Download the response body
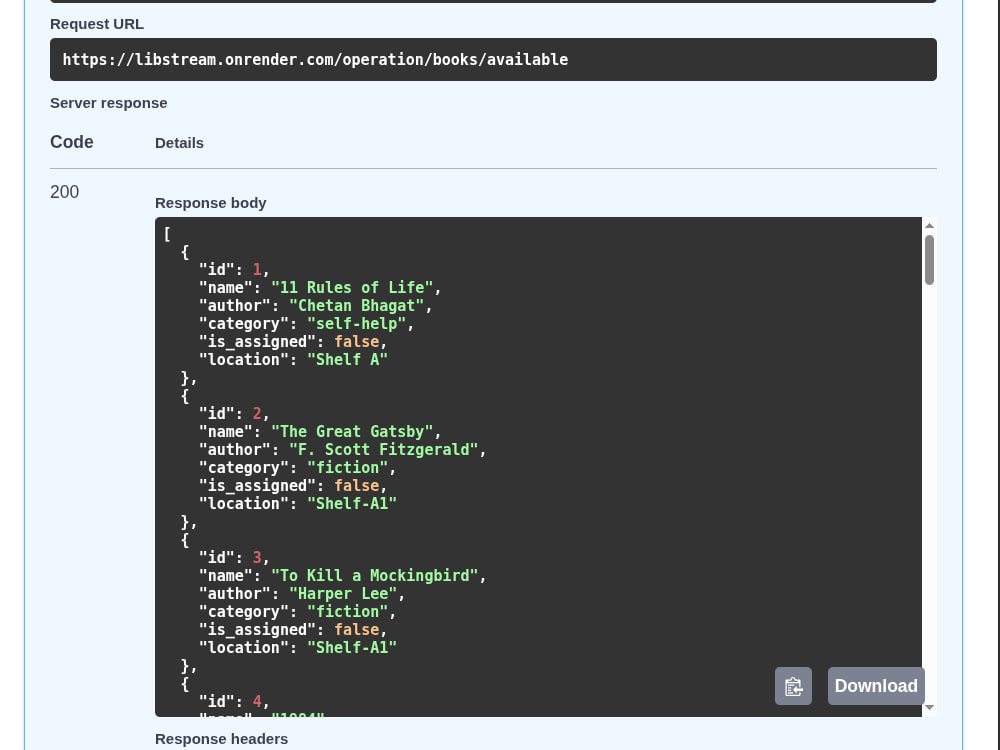 click(x=876, y=686)
